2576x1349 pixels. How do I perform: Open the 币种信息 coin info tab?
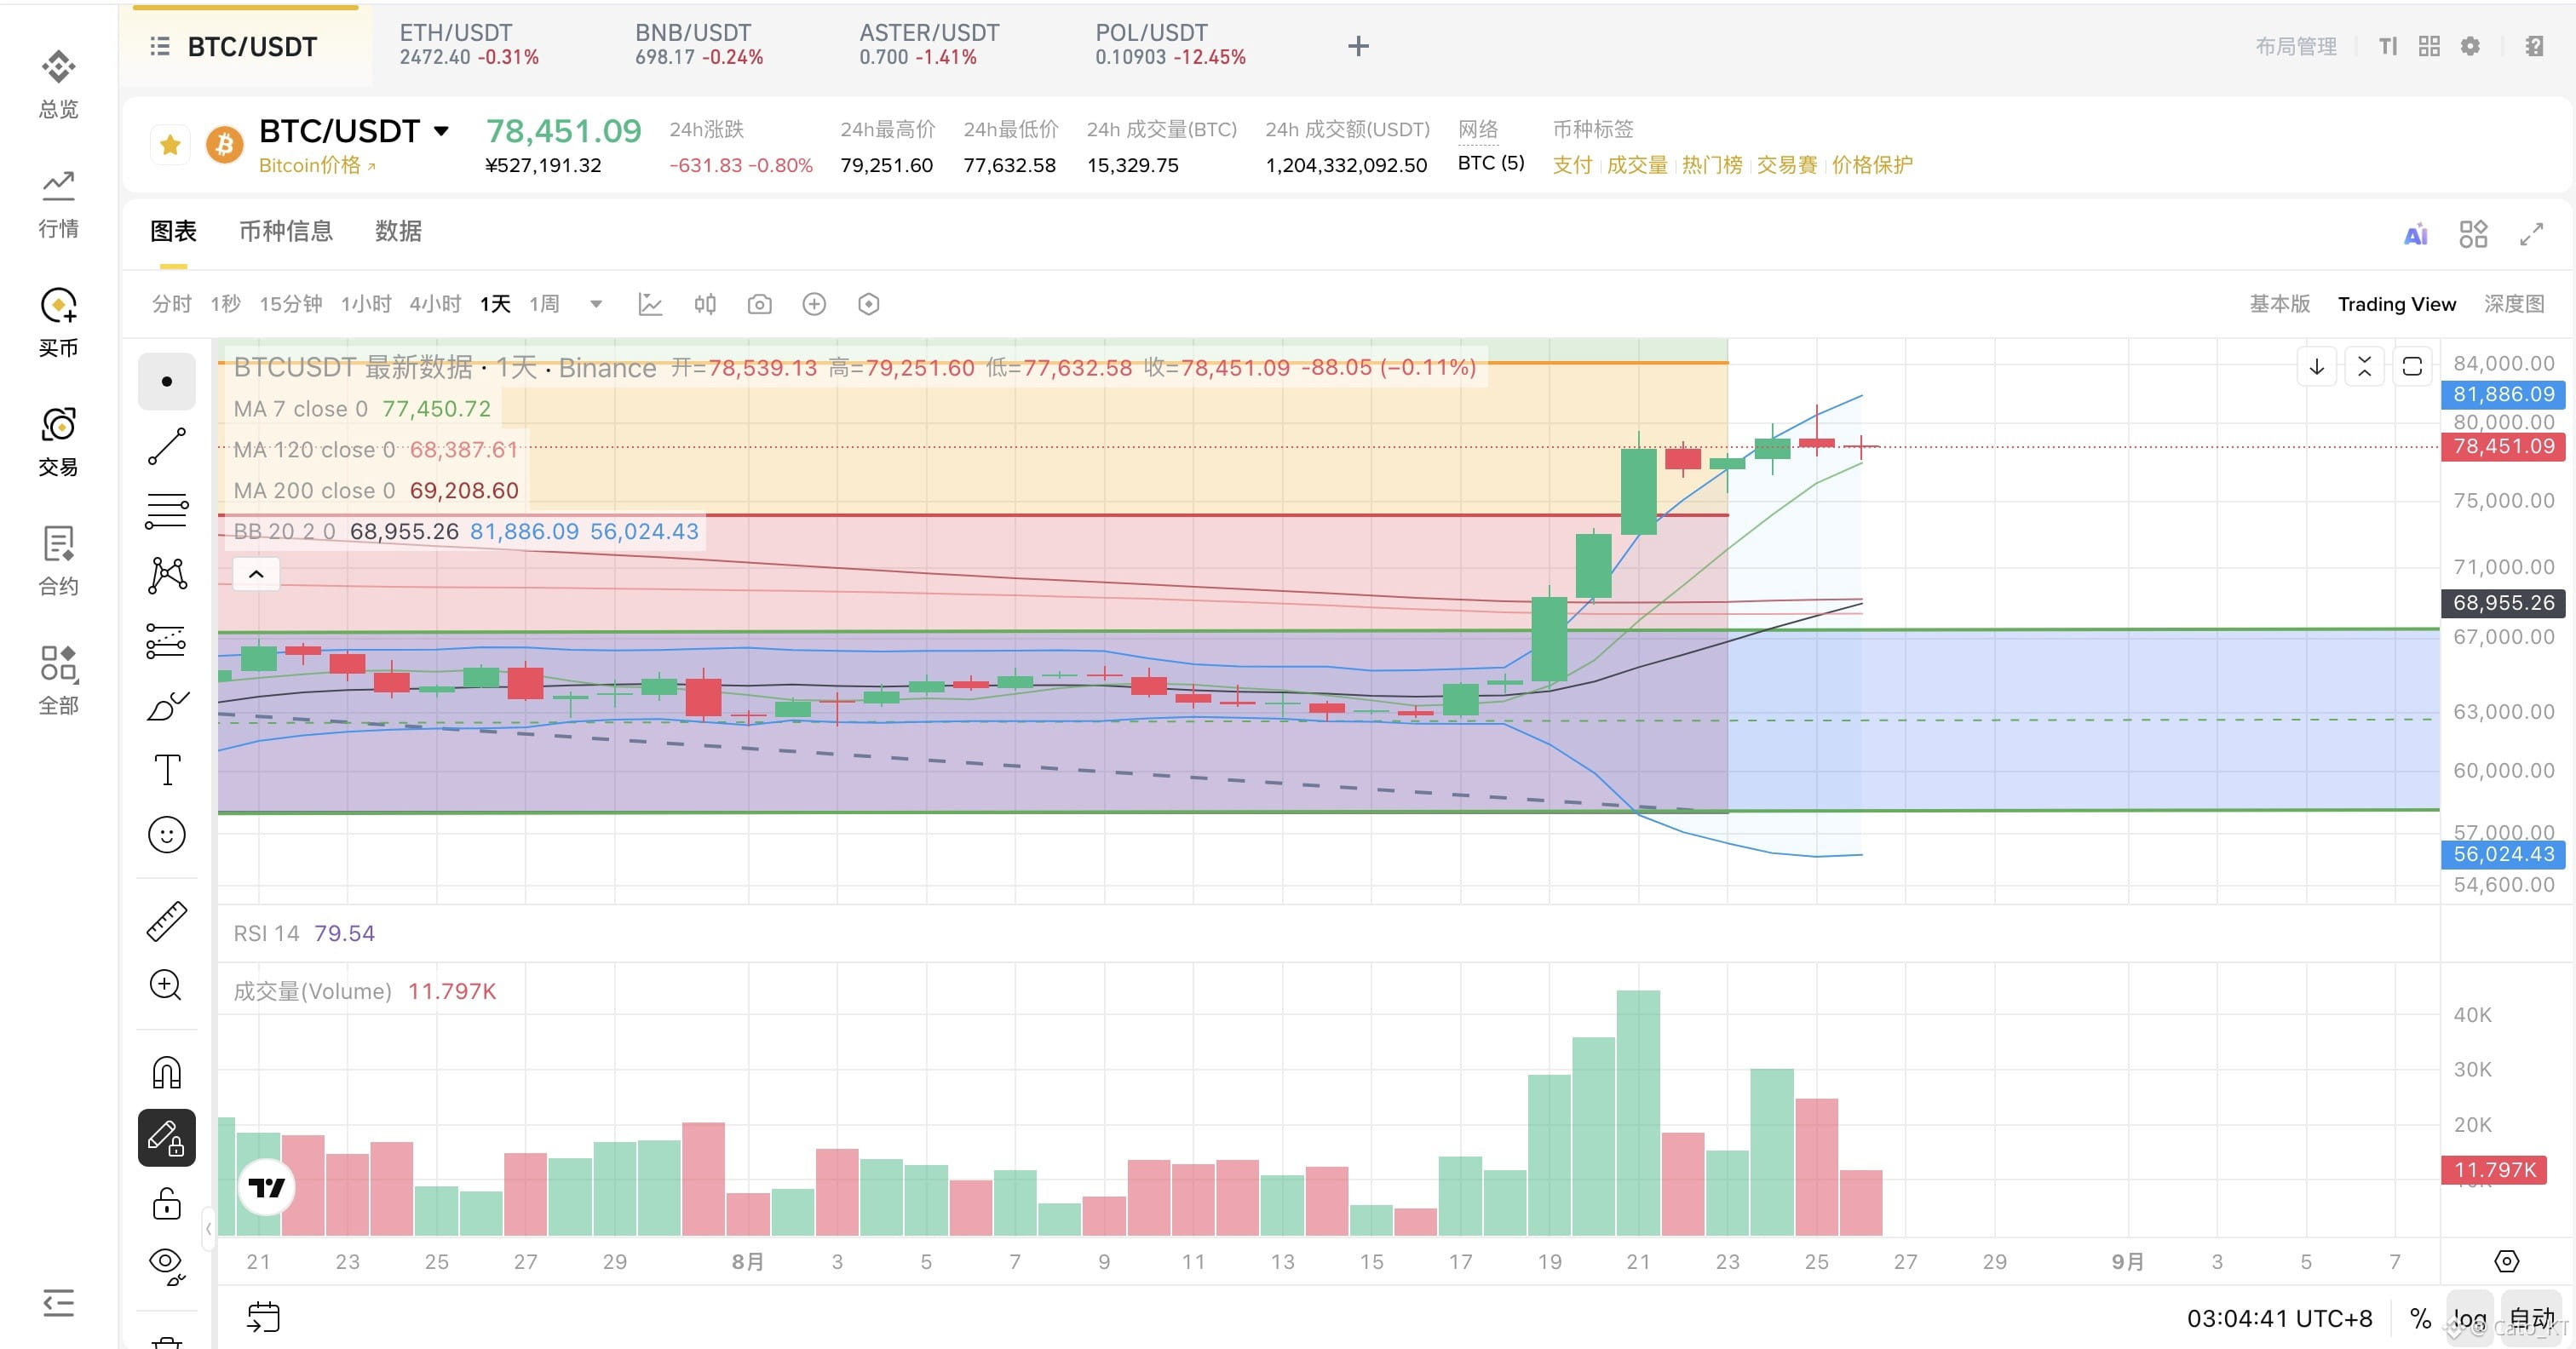tap(286, 231)
